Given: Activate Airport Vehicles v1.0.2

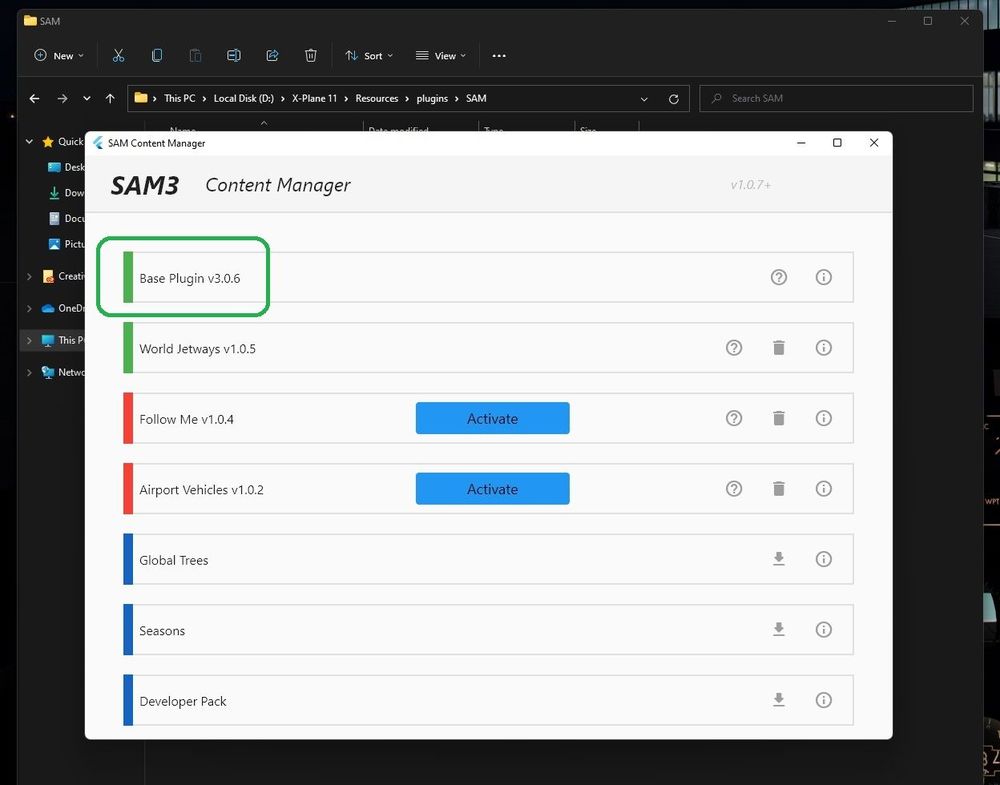Looking at the screenshot, I should point(492,489).
